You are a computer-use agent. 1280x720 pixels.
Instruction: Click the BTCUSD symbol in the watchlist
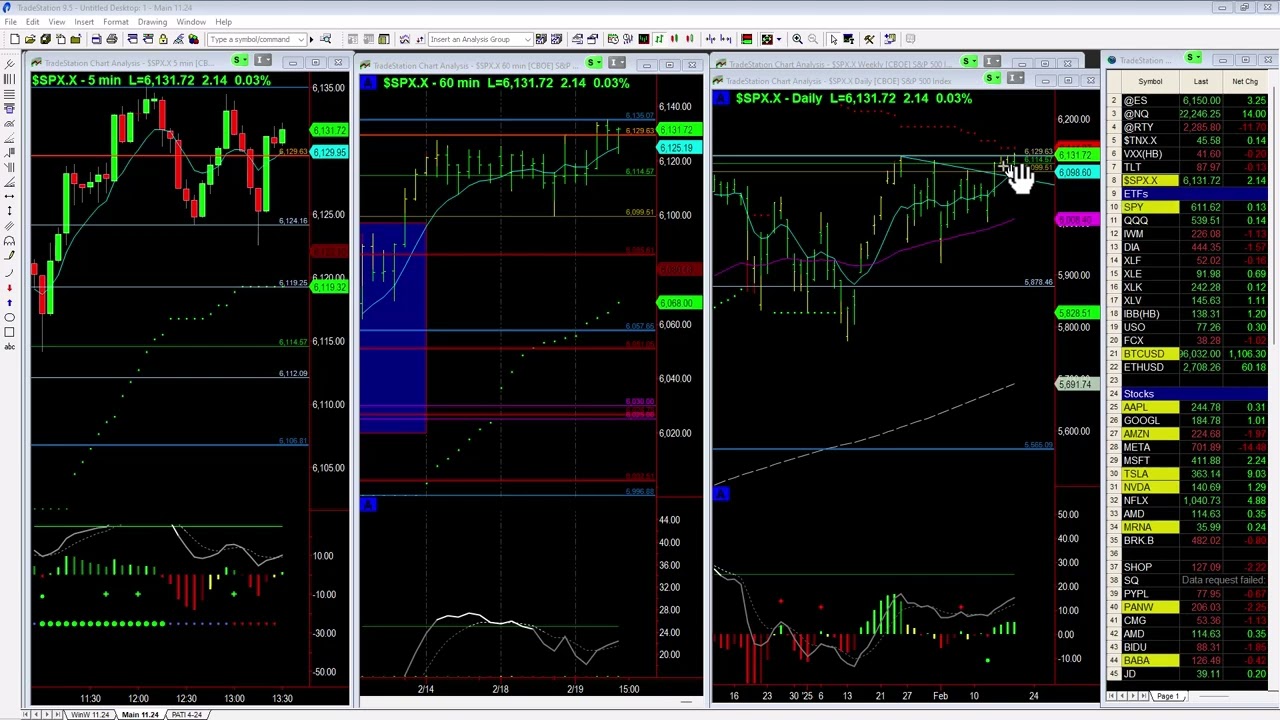tap(1144, 354)
